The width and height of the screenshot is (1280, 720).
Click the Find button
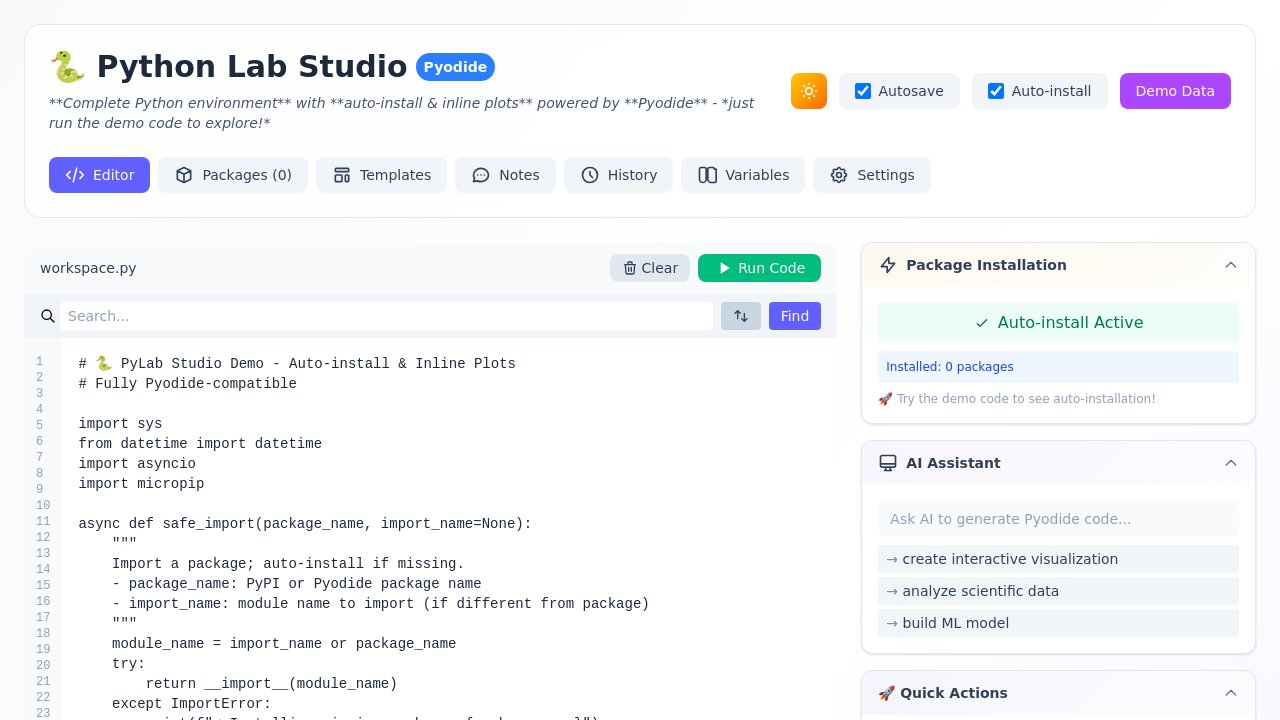tap(795, 316)
